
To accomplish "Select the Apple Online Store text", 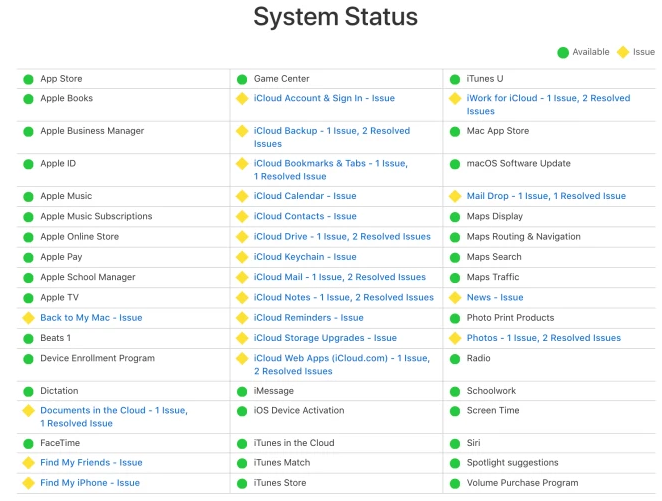I will (79, 237).
